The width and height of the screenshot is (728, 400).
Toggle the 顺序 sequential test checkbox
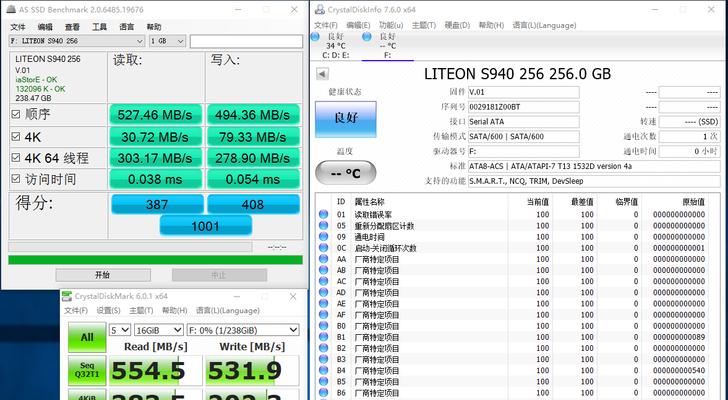[16, 114]
